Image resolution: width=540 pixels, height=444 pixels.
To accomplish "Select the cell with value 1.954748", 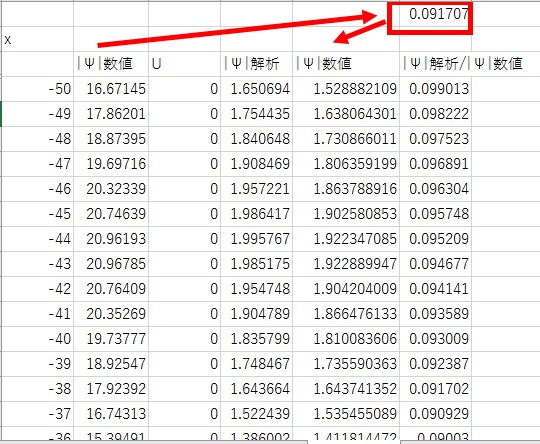I will pyautogui.click(x=257, y=289).
